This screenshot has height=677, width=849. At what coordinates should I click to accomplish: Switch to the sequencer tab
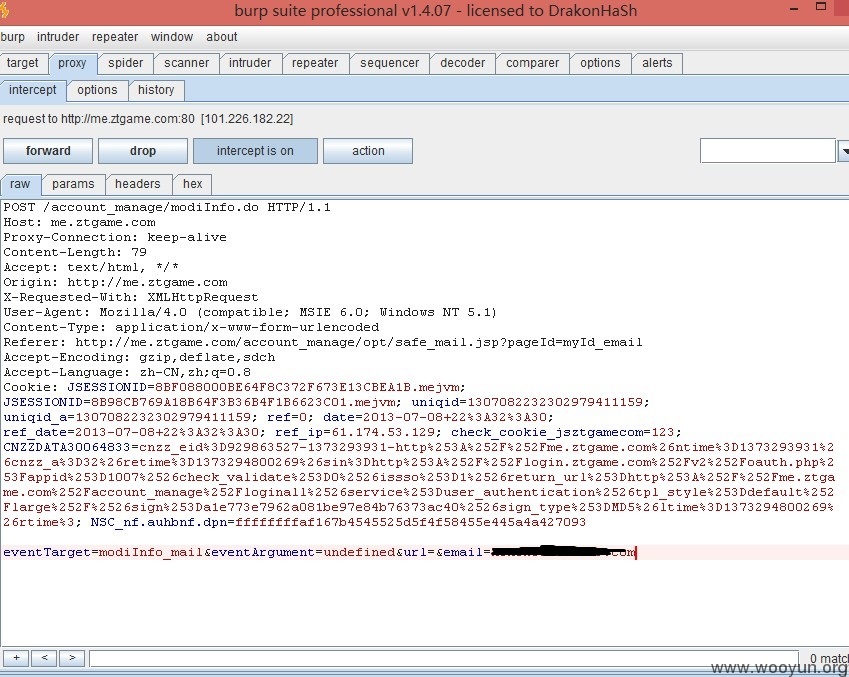coord(389,63)
